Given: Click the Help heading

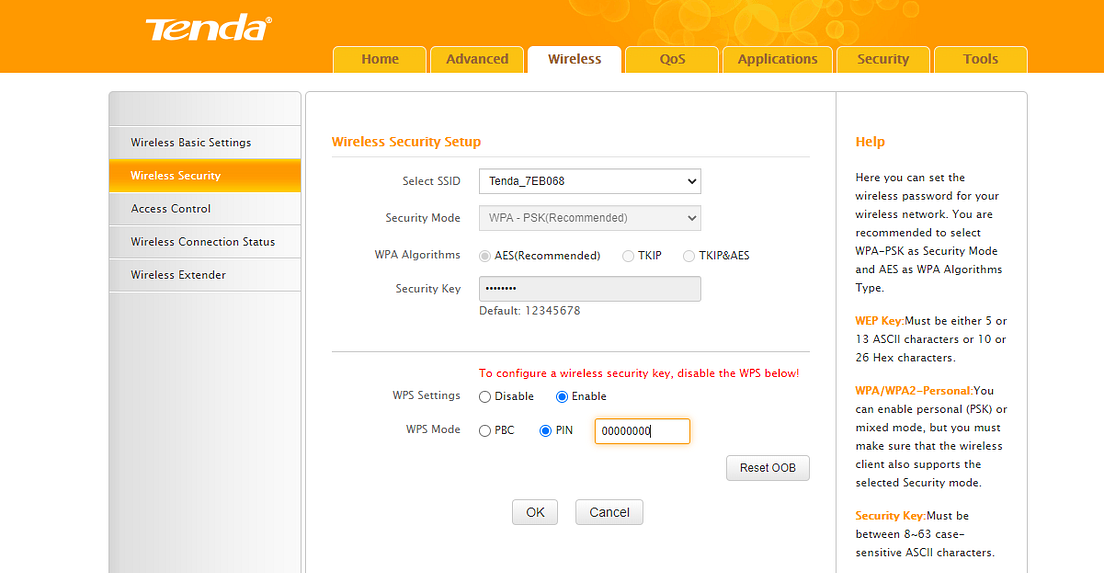Looking at the screenshot, I should 870,141.
